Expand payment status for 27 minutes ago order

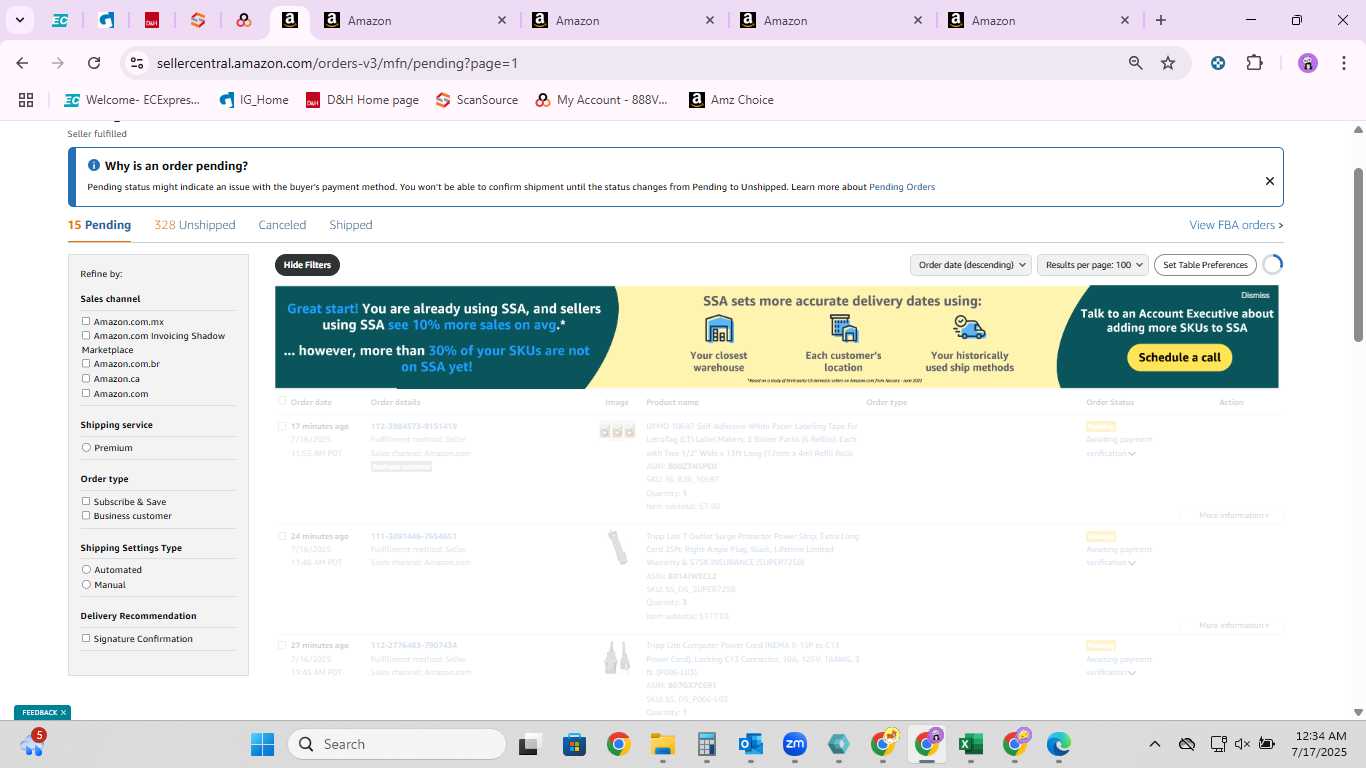coord(1132,673)
